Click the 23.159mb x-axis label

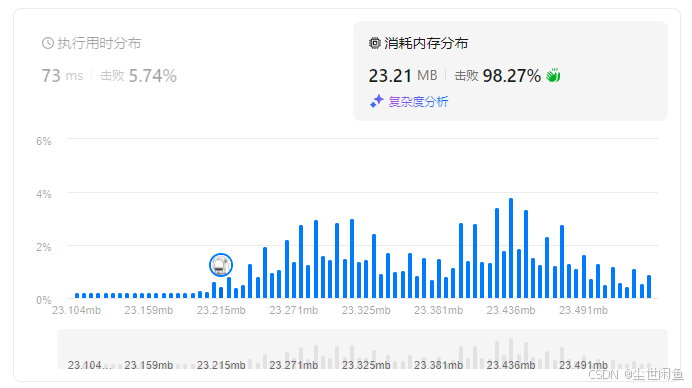149,310
